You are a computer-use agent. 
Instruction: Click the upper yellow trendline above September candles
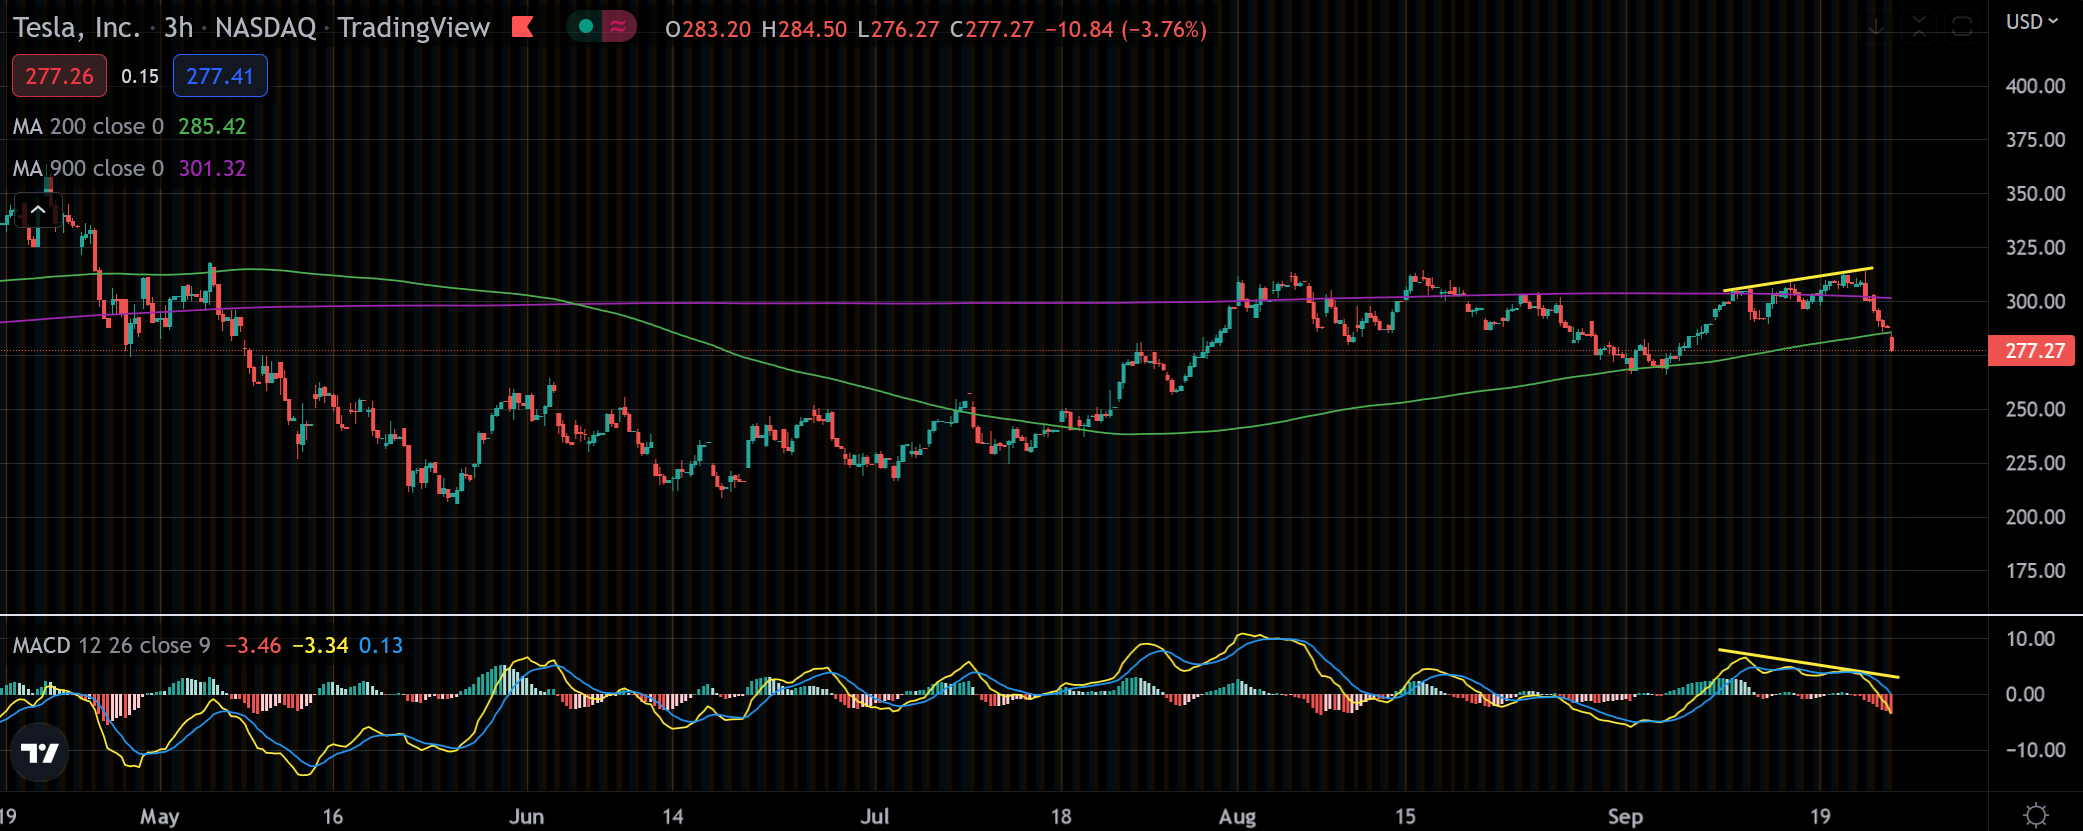tap(1798, 279)
